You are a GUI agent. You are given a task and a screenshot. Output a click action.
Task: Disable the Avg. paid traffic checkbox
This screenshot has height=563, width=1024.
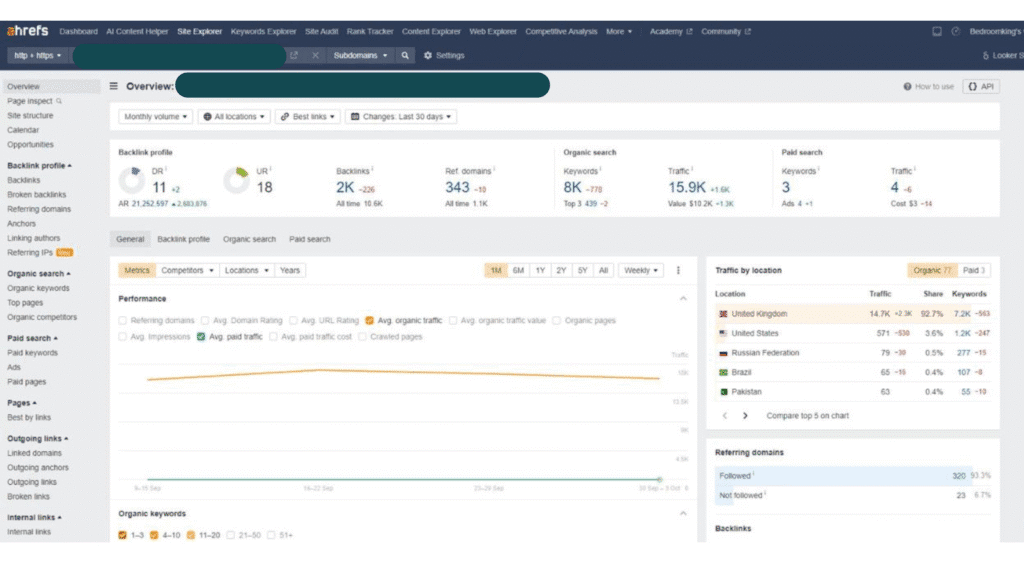click(x=202, y=337)
